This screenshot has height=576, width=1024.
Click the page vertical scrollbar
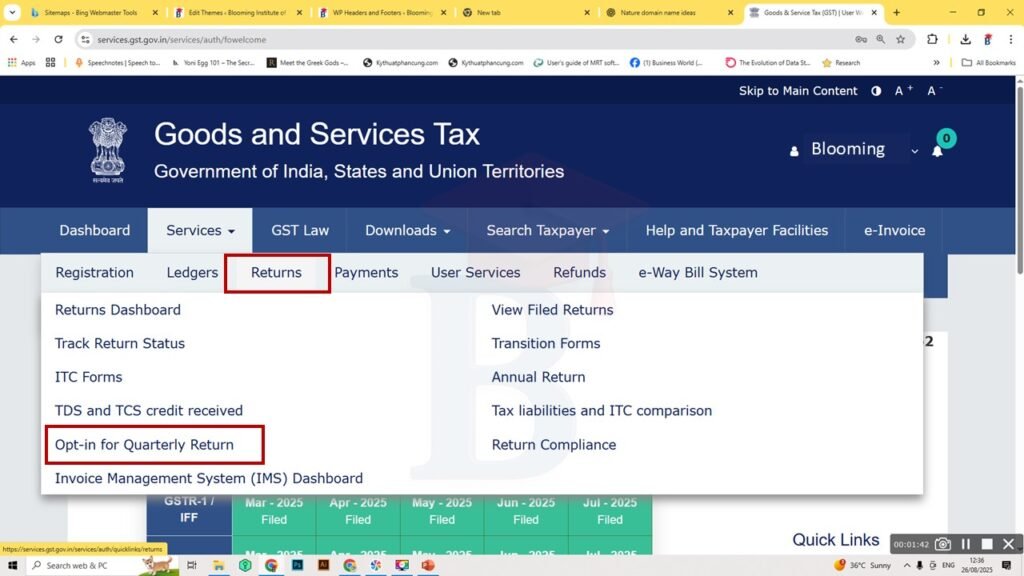click(x=1019, y=180)
